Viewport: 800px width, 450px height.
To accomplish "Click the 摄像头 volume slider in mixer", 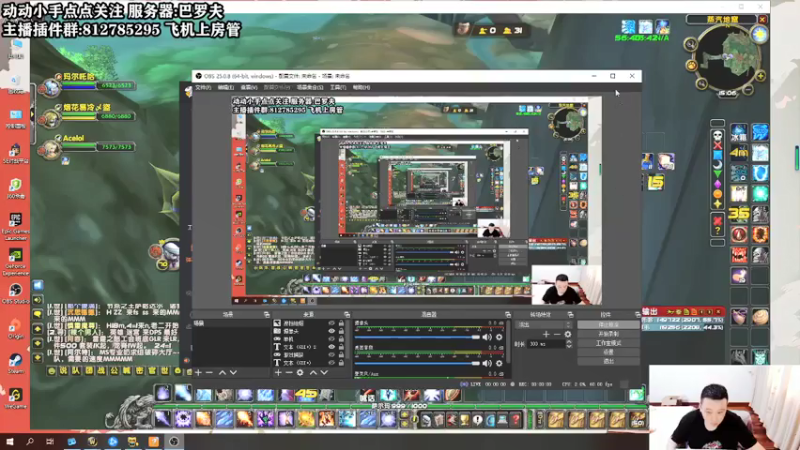I will pyautogui.click(x=417, y=337).
